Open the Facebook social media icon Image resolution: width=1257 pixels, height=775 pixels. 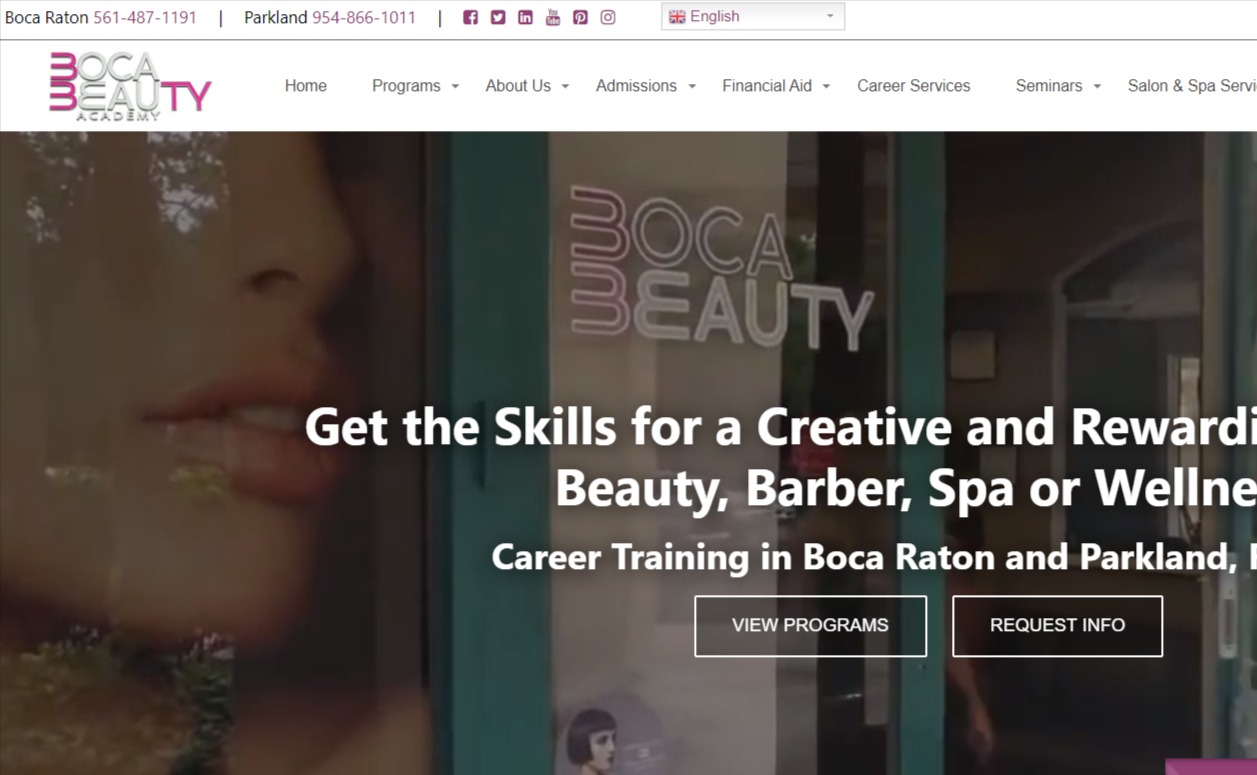[x=470, y=17]
